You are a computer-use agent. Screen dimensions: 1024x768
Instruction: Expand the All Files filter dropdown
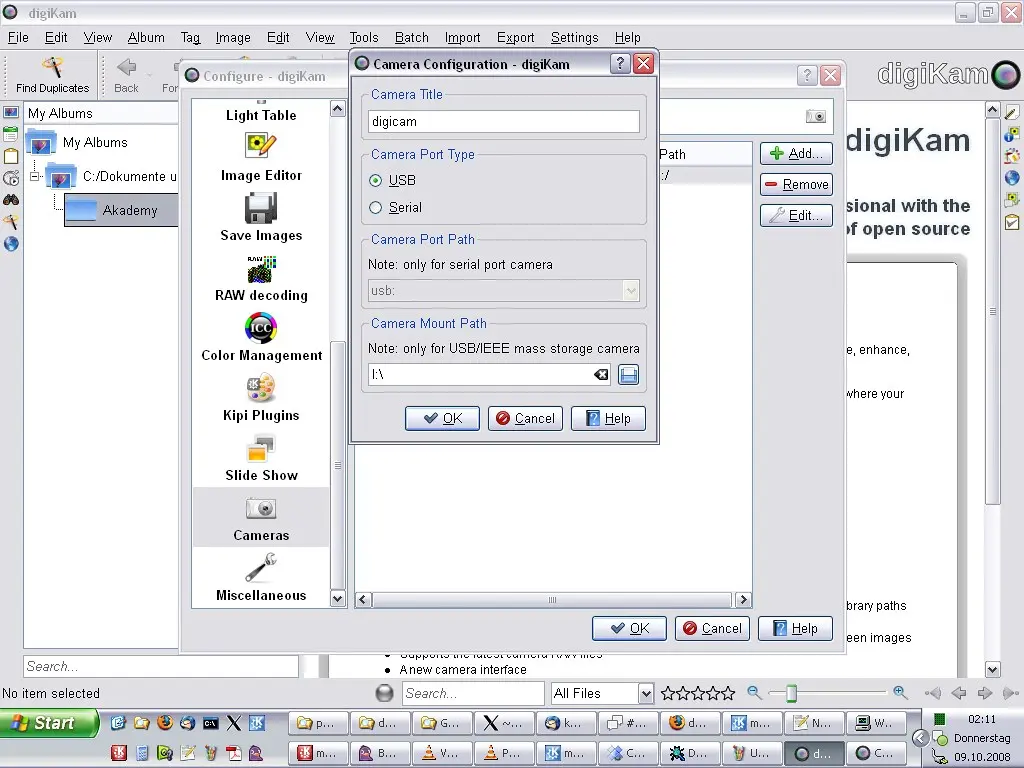point(644,692)
